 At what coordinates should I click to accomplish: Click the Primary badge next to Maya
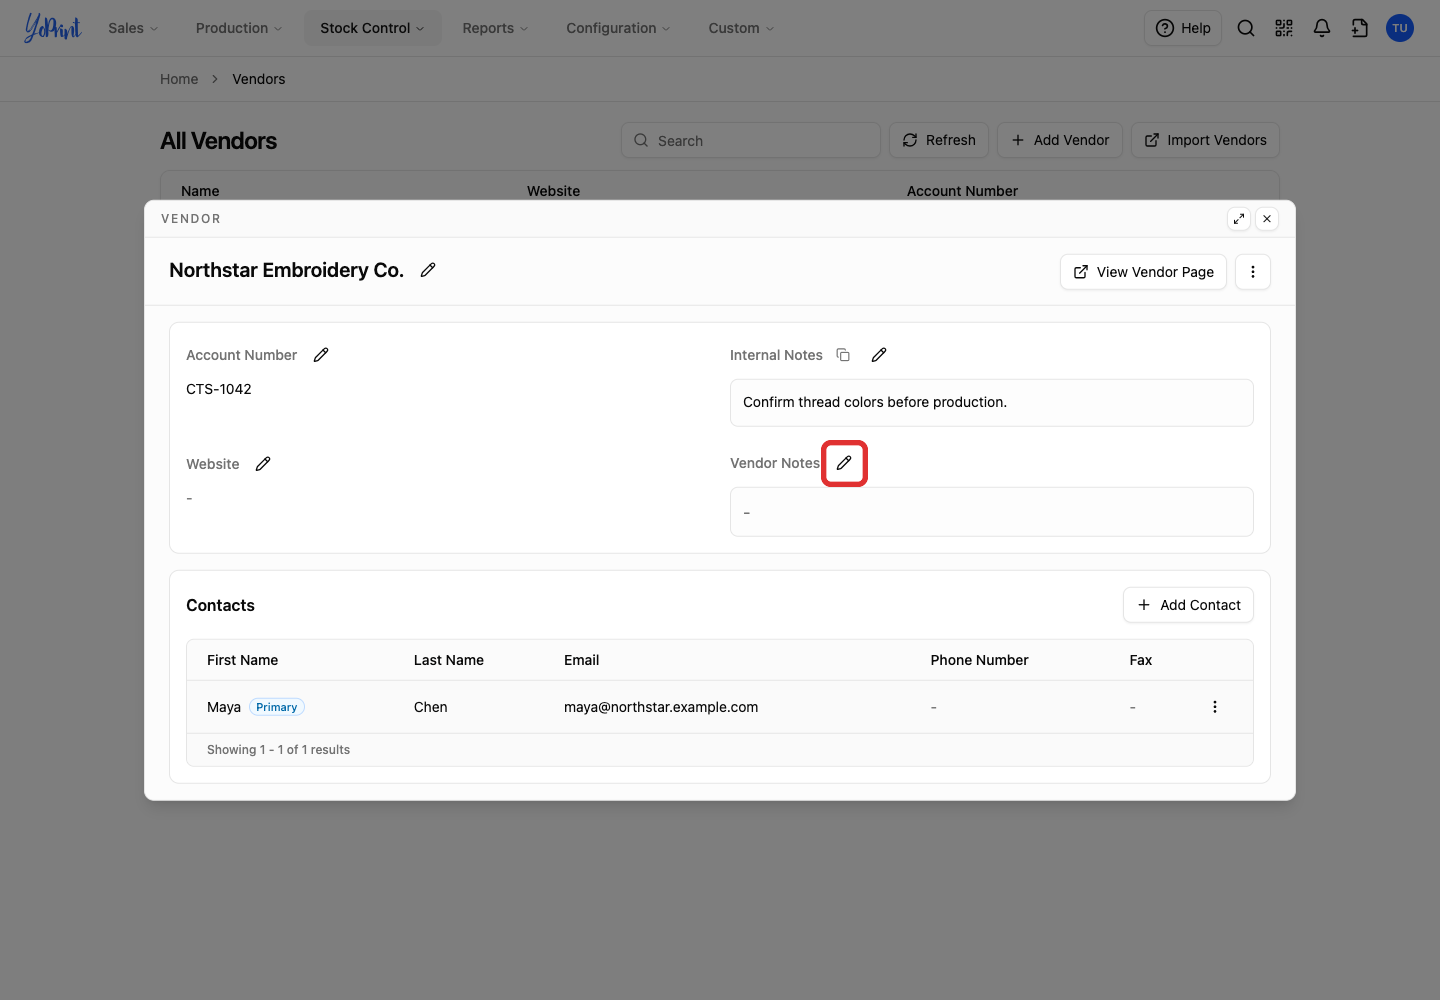point(277,707)
